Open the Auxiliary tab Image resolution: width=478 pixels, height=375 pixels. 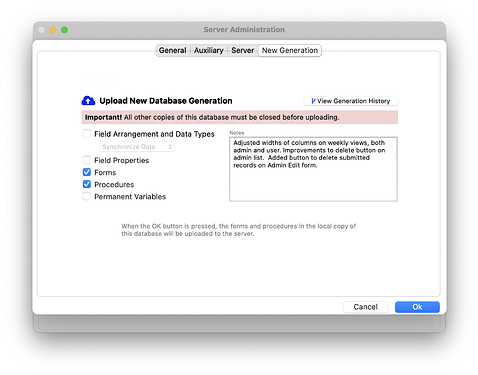(209, 51)
